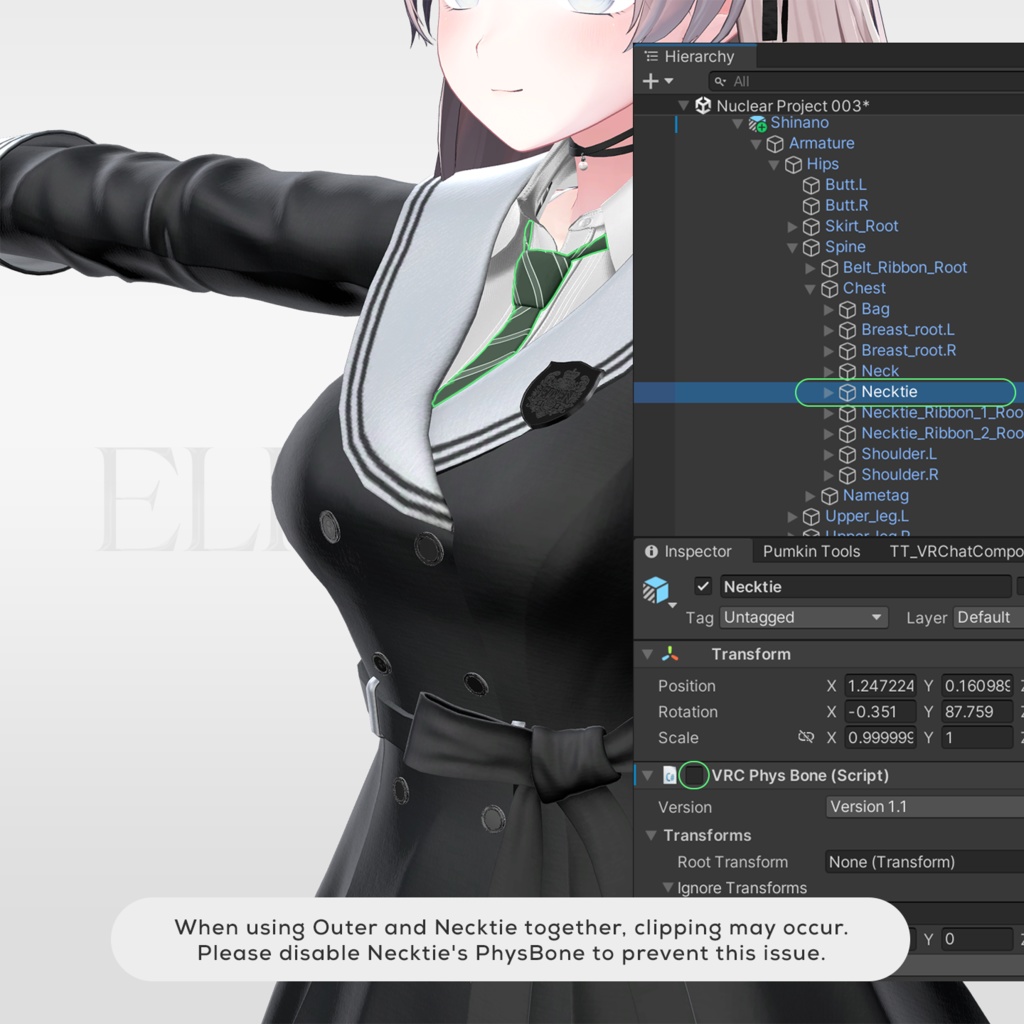Open the Pumkin Tools tab
Image resolution: width=1024 pixels, height=1024 pixels.
(x=812, y=552)
